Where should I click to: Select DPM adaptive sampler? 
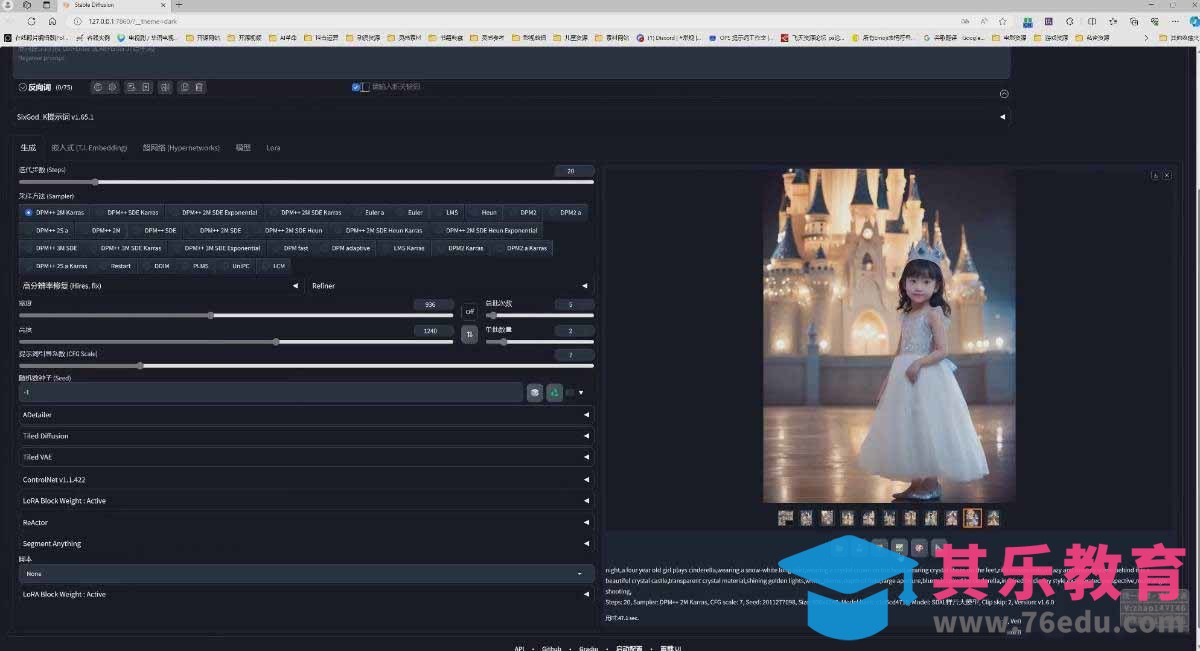pyautogui.click(x=345, y=248)
